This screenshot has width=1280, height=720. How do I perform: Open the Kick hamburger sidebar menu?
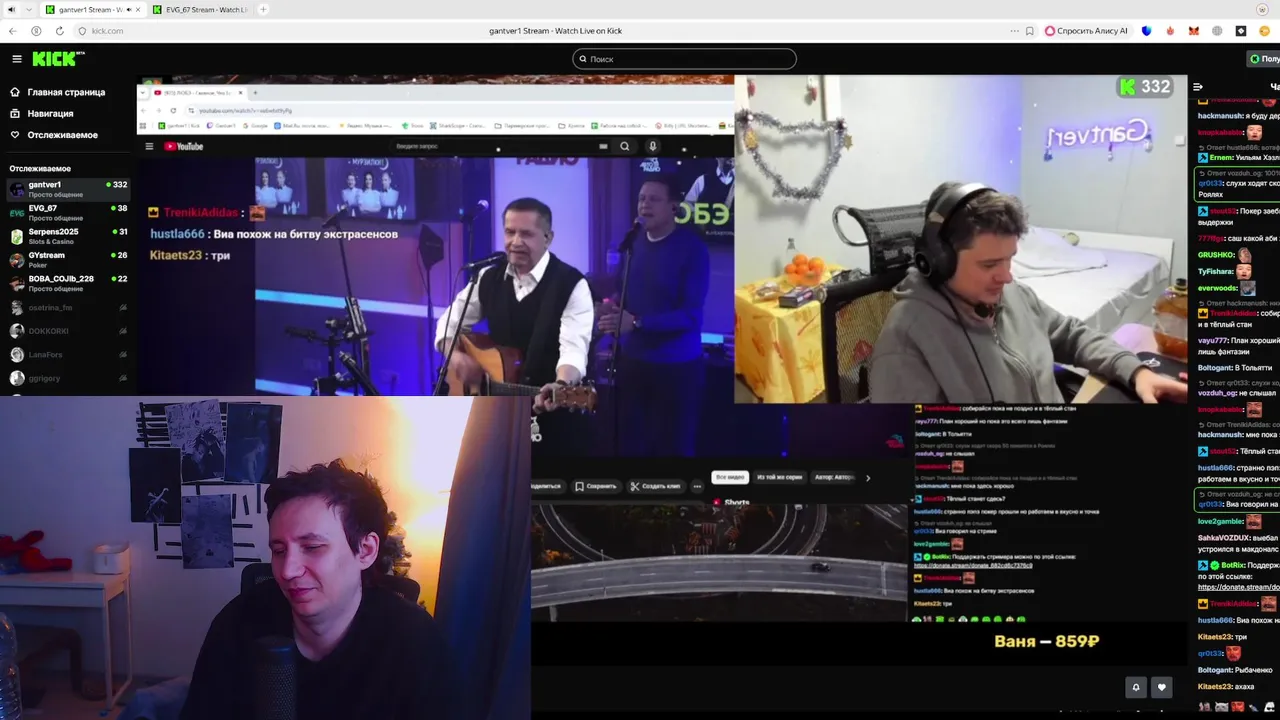tap(16, 59)
